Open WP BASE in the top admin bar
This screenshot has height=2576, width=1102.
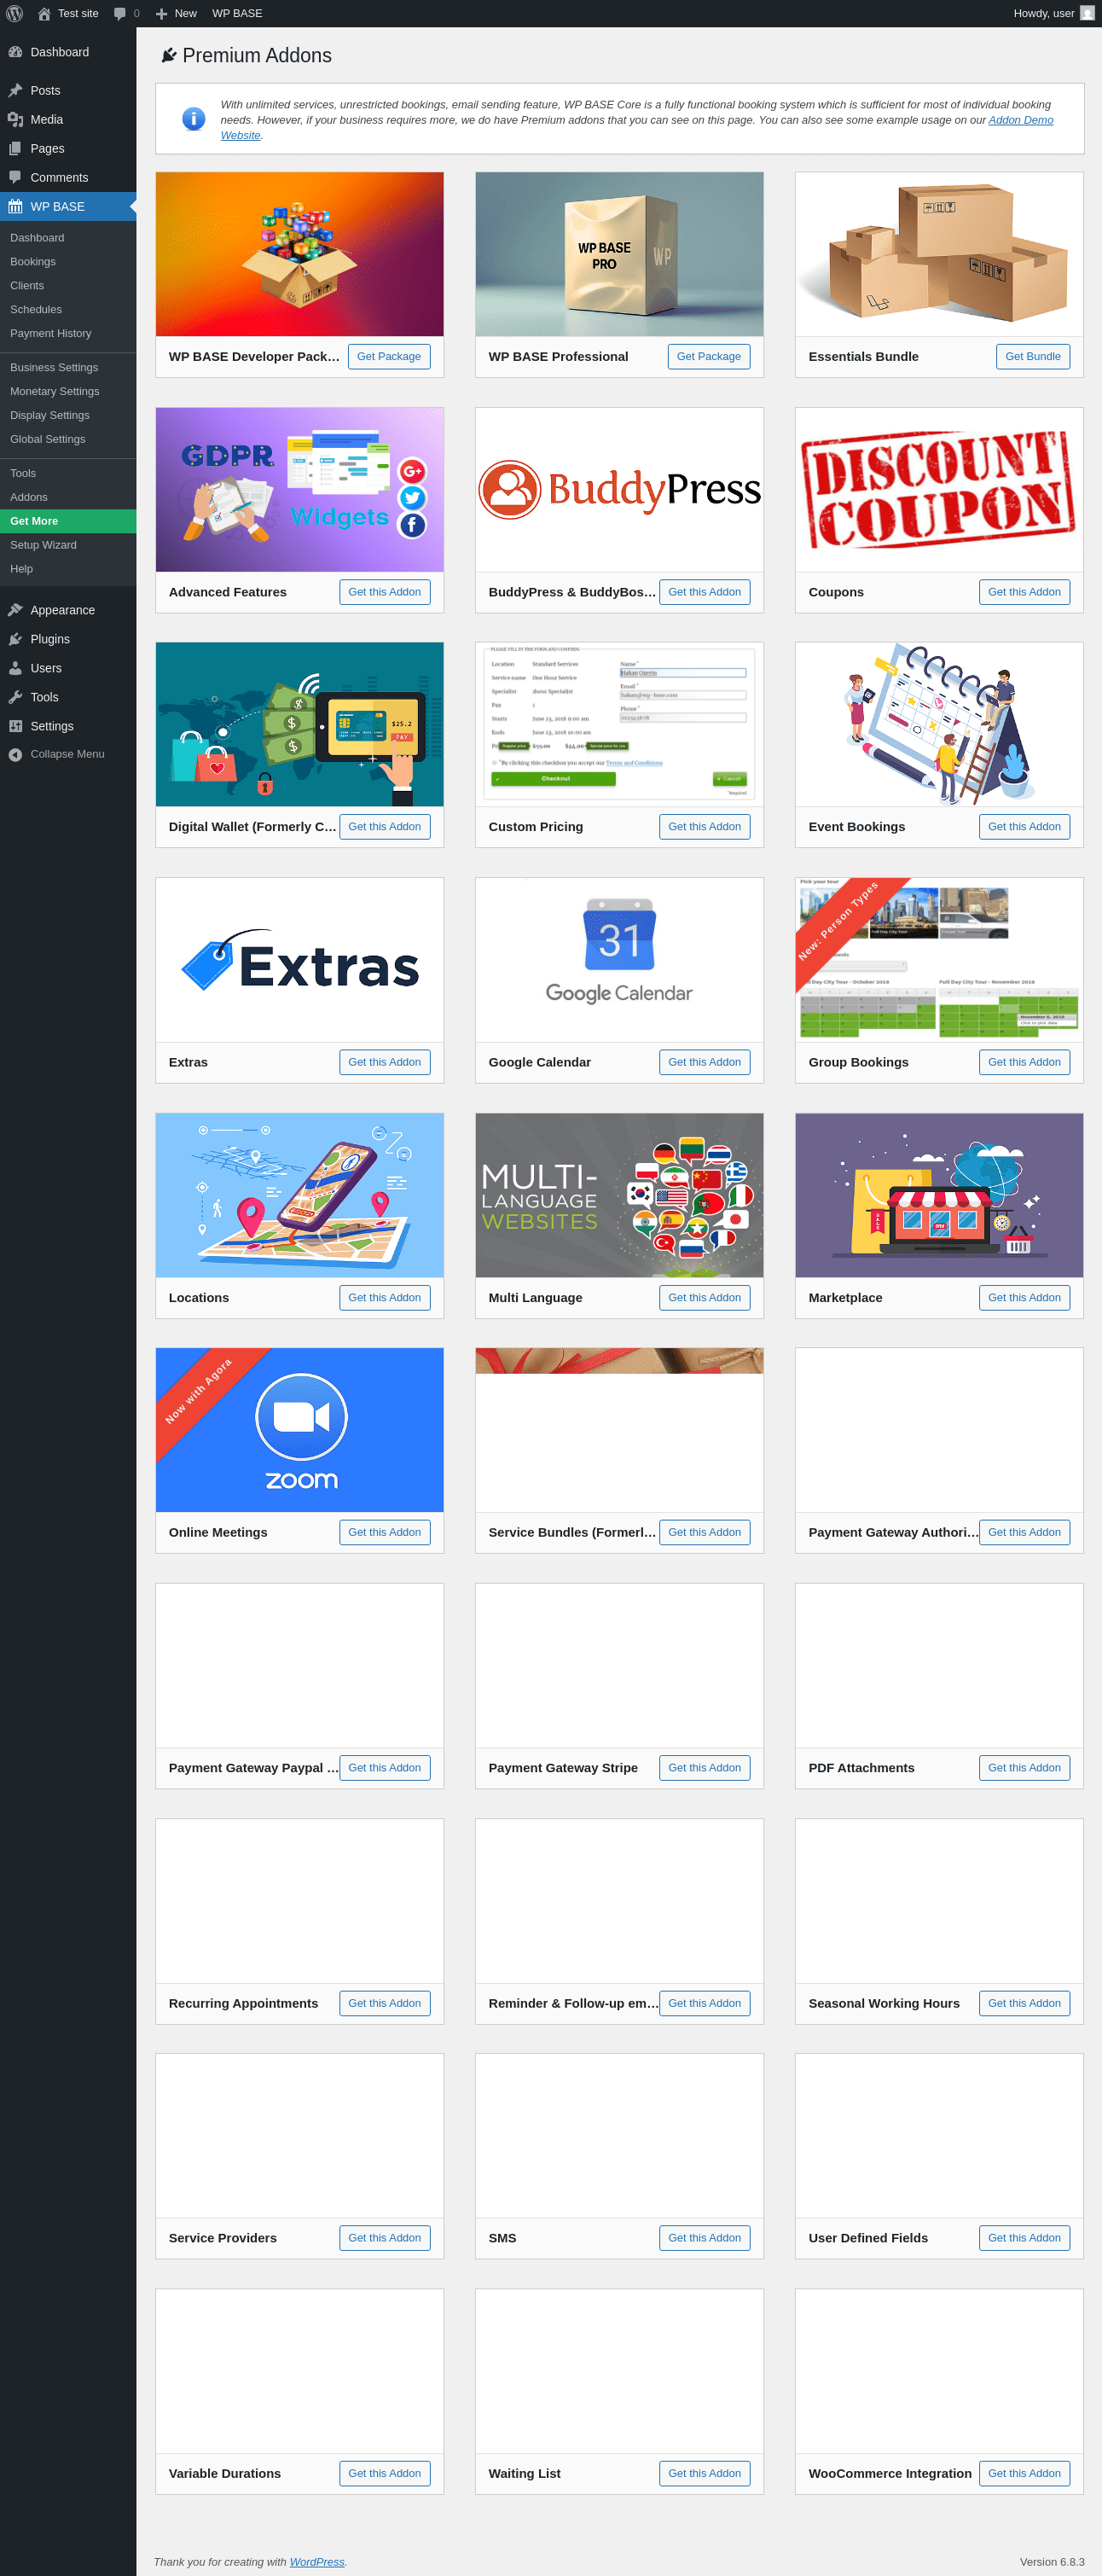(237, 13)
